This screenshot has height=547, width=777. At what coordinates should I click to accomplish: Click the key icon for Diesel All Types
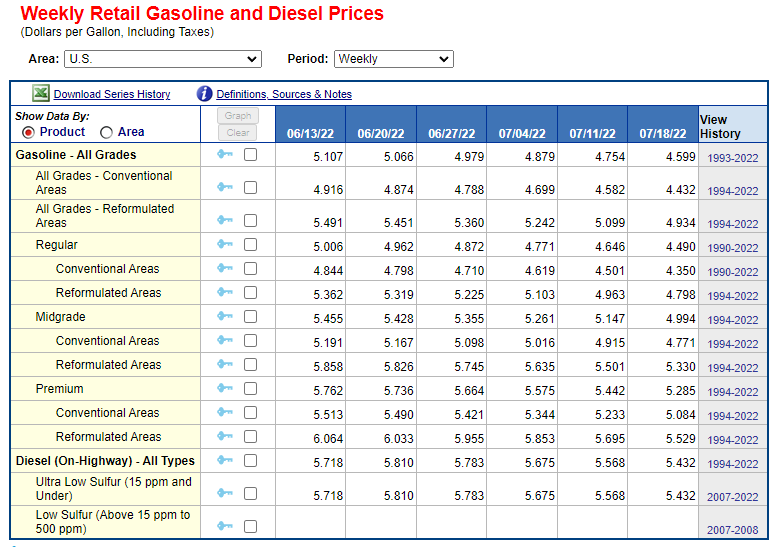pyautogui.click(x=225, y=461)
